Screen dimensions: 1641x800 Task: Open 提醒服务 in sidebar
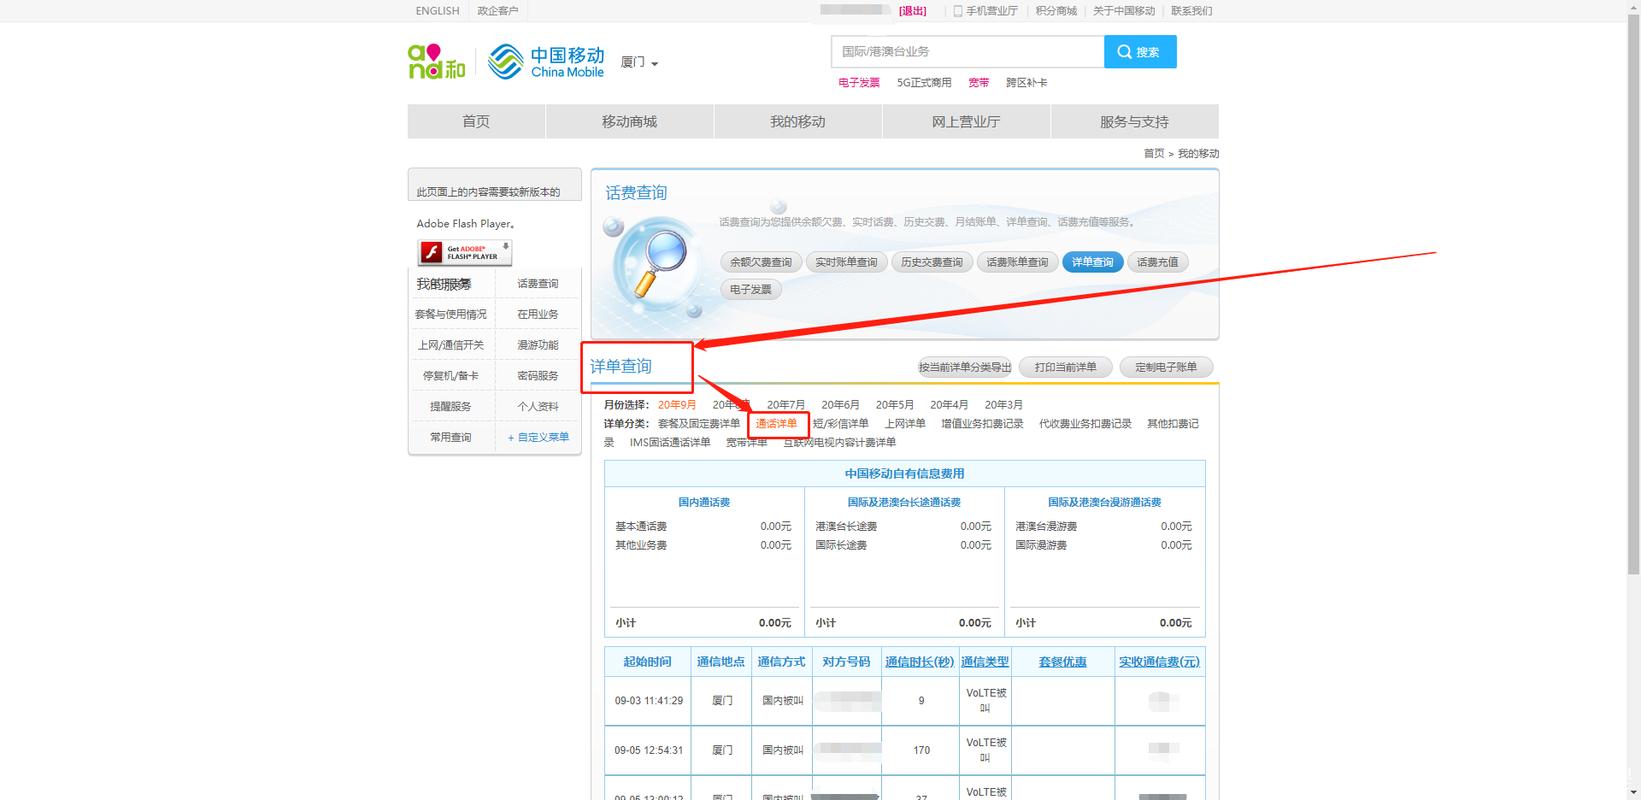(451, 407)
